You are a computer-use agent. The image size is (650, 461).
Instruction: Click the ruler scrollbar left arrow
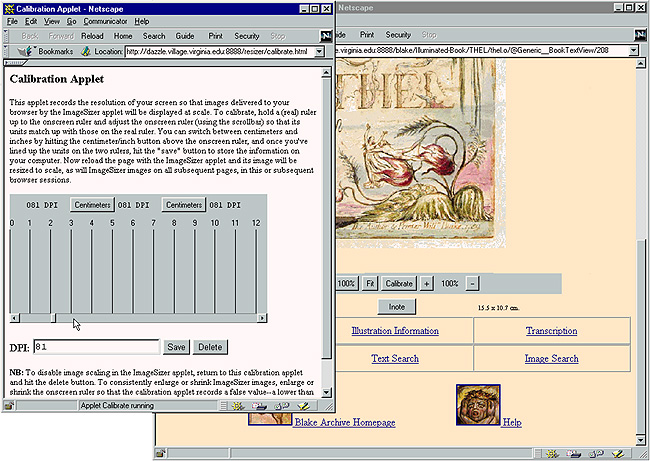click(x=14, y=318)
